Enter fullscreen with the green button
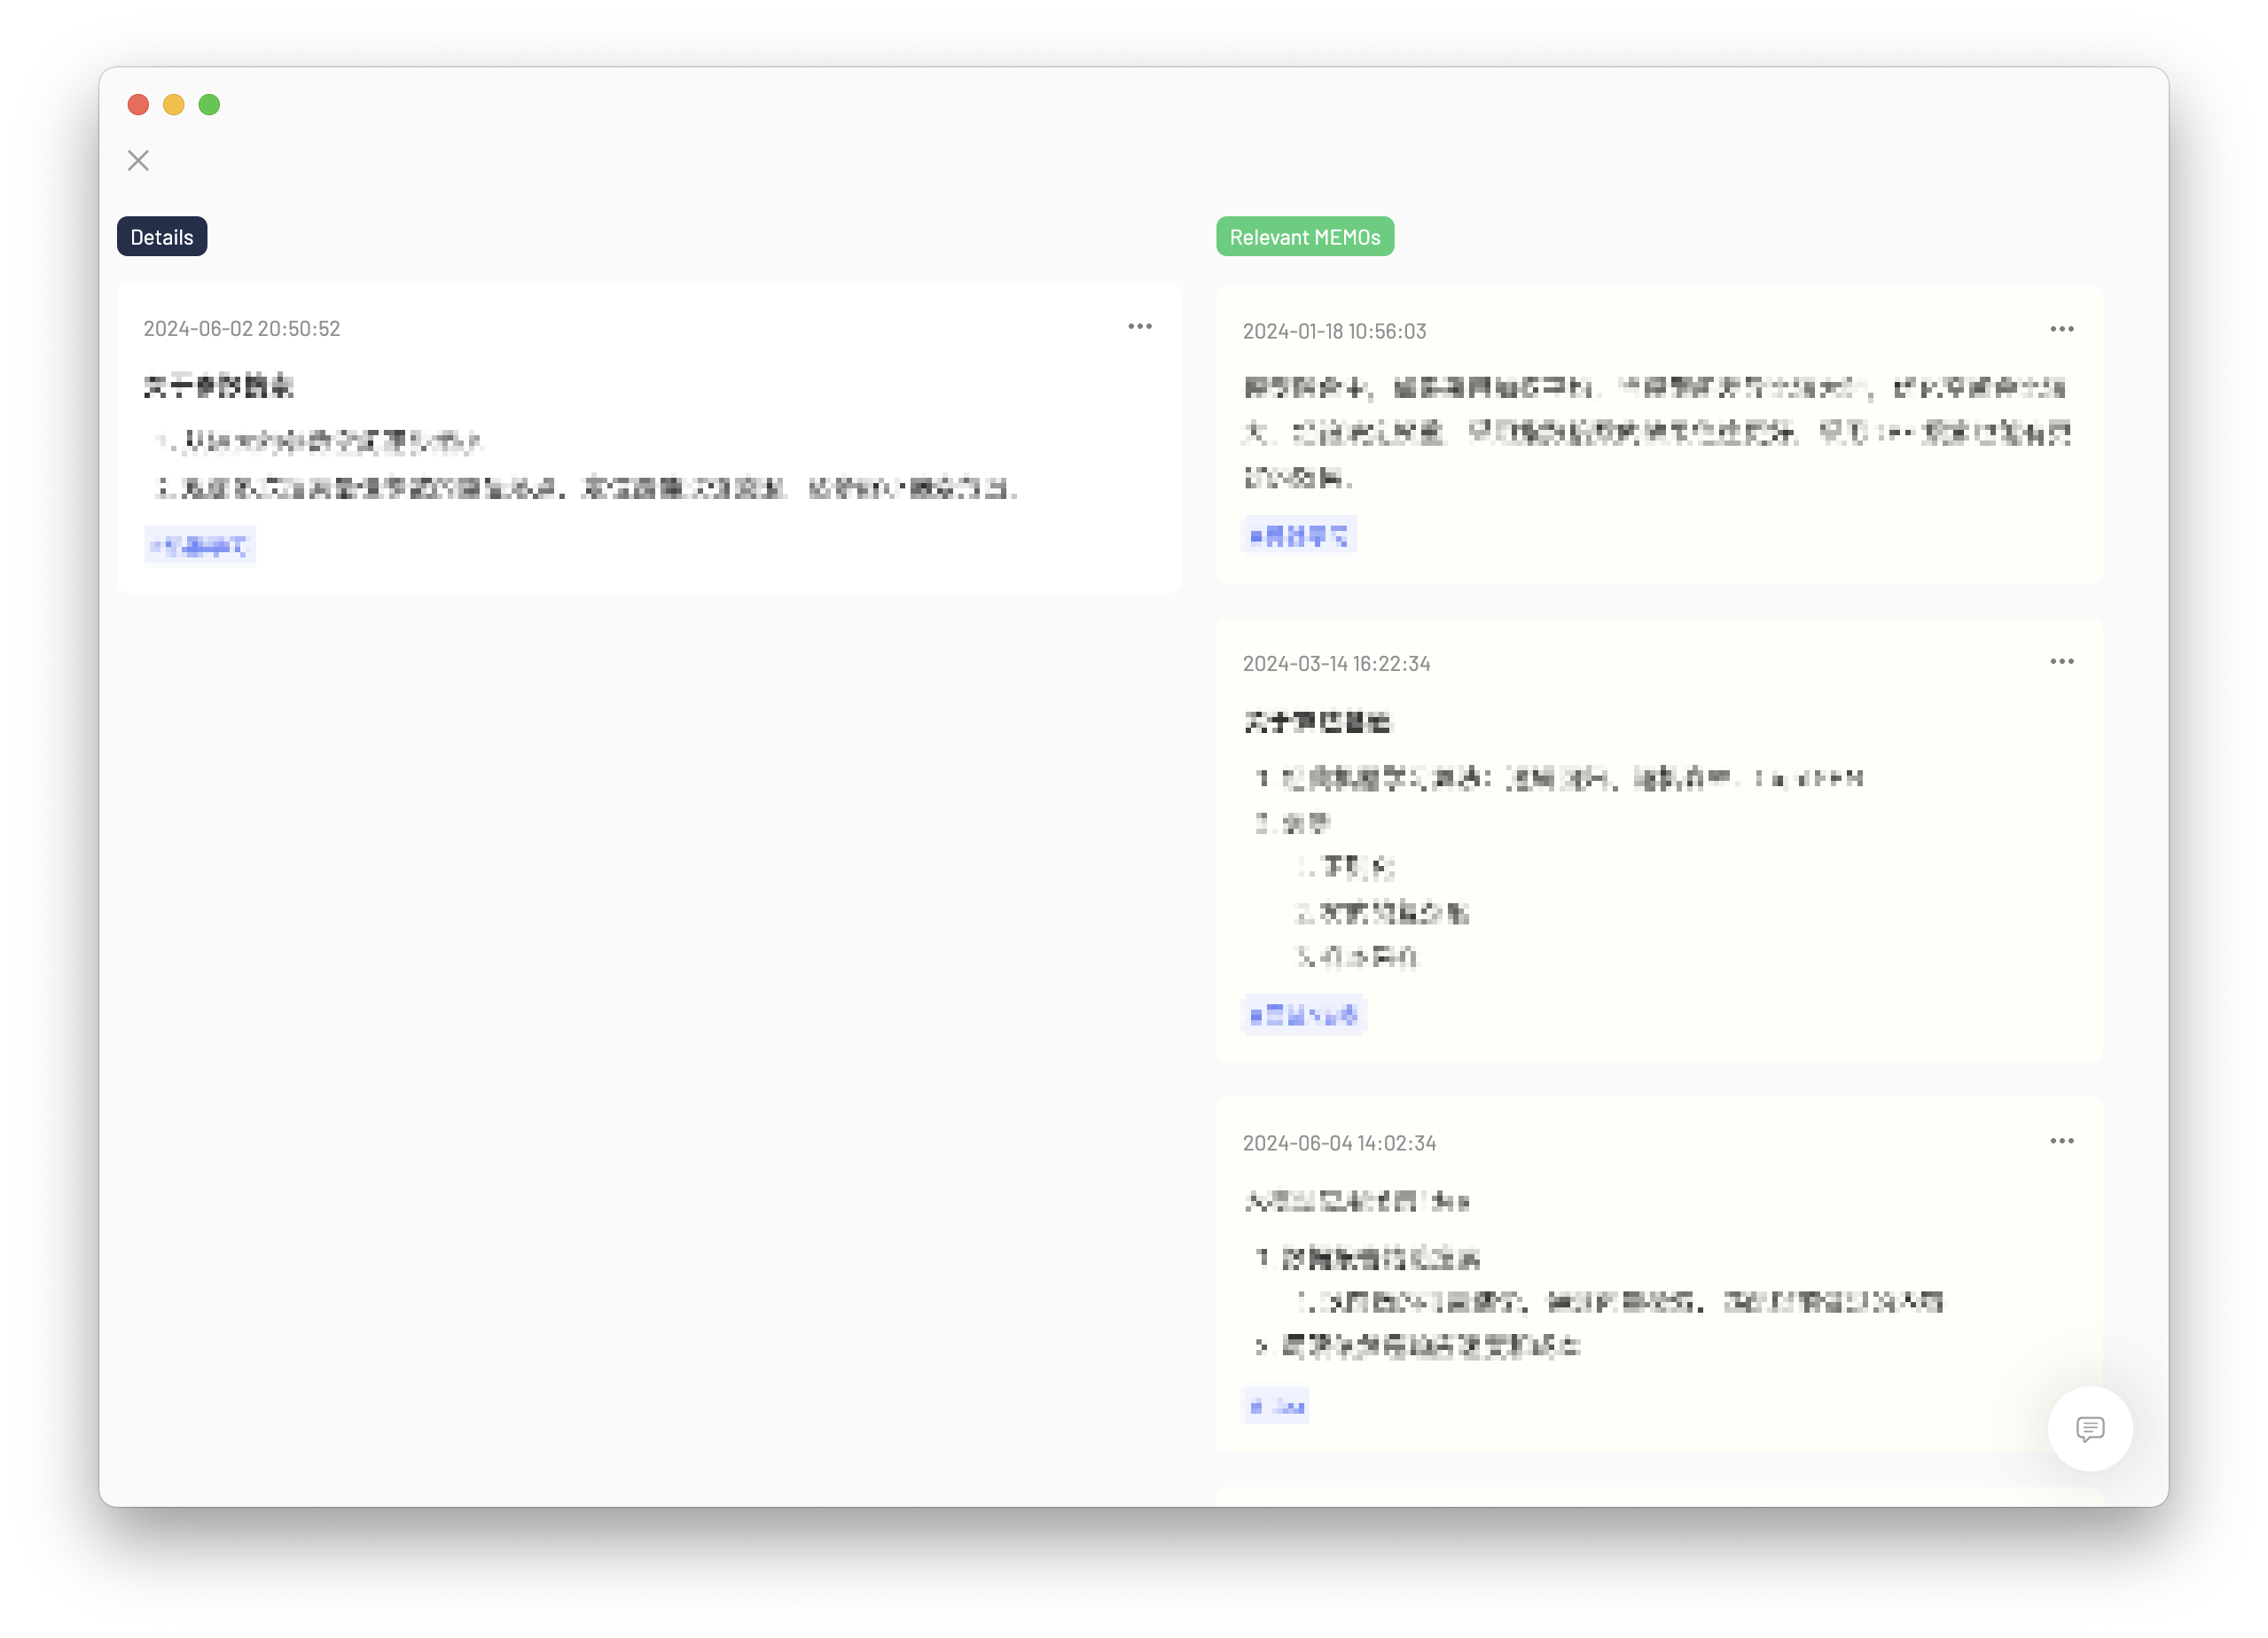Image resolution: width=2268 pixels, height=1638 pixels. [x=209, y=105]
